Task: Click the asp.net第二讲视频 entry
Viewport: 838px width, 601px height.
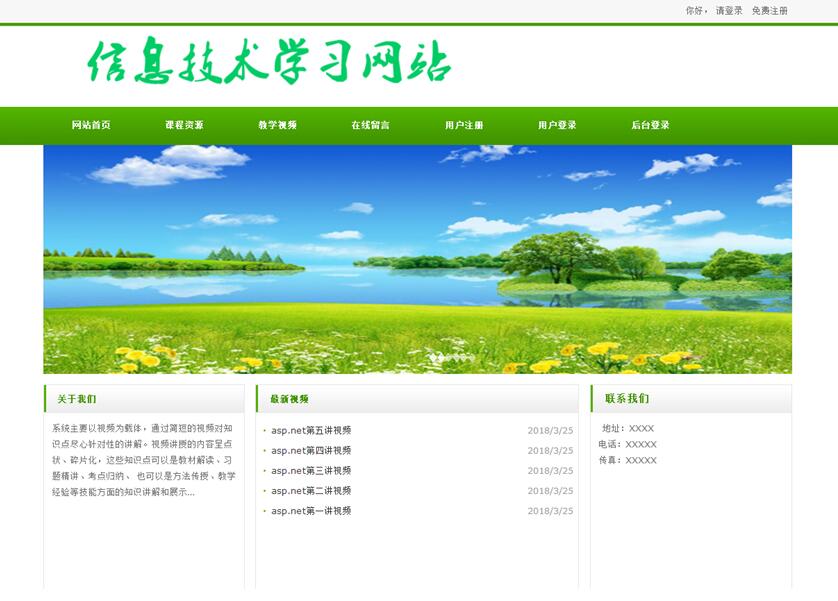Action: (x=311, y=491)
